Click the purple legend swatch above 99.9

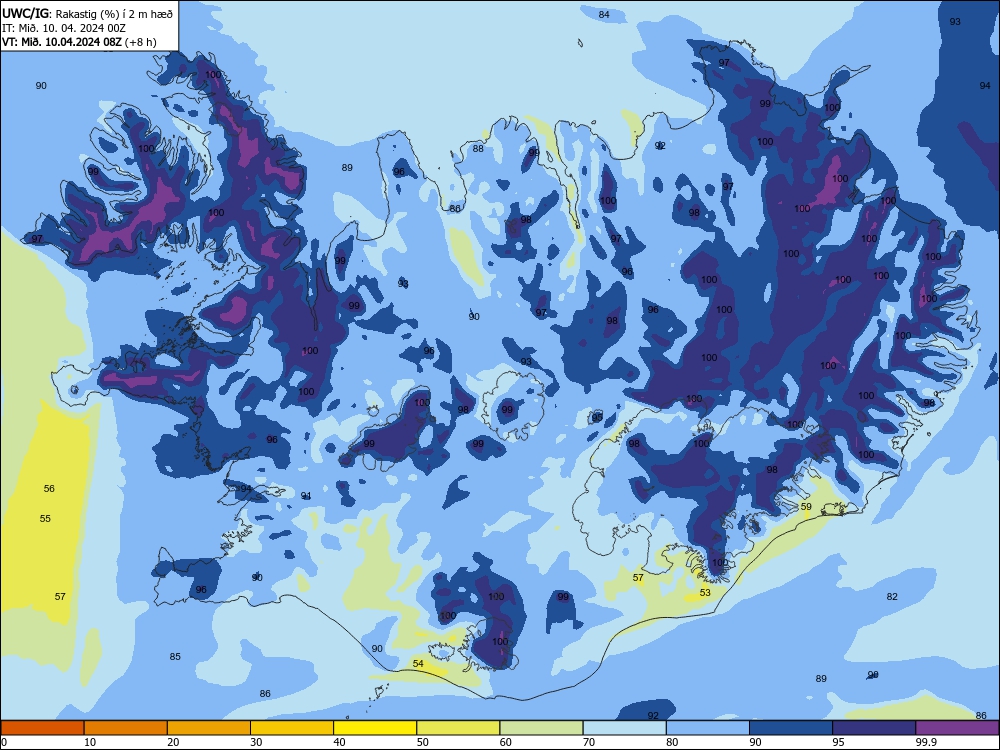click(x=957, y=728)
